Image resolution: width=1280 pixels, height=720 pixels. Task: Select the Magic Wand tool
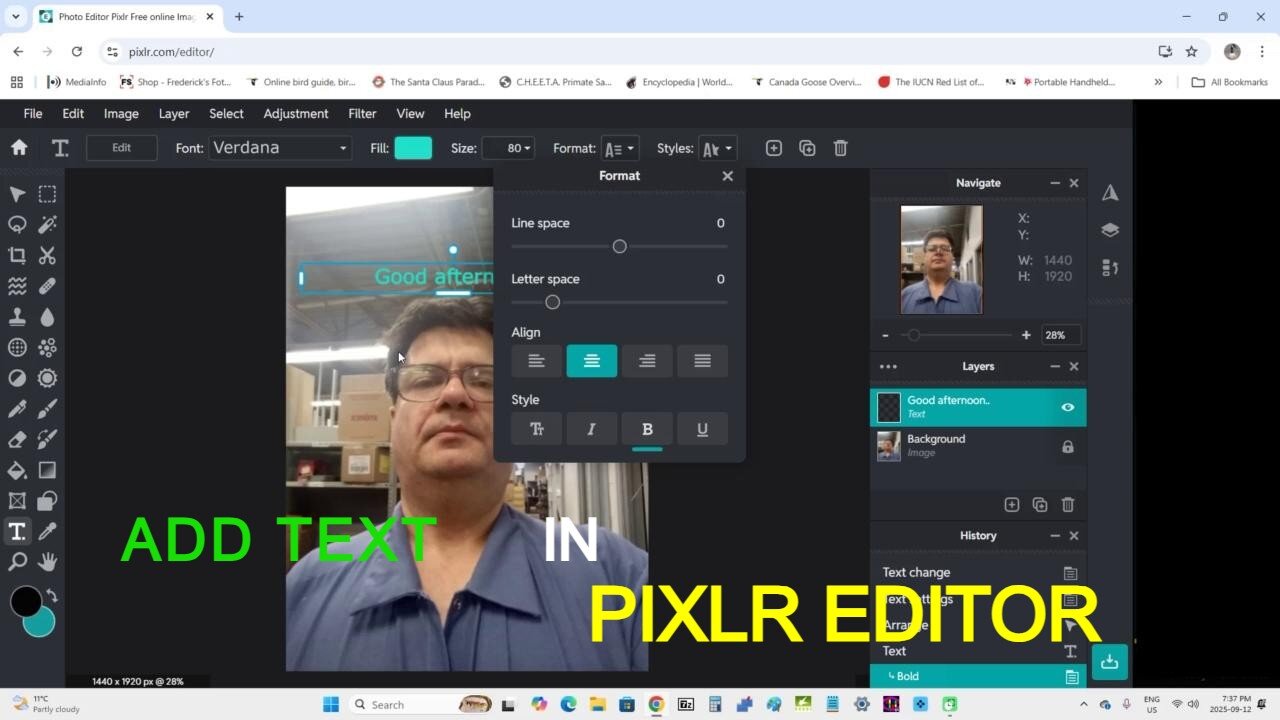[x=47, y=224]
